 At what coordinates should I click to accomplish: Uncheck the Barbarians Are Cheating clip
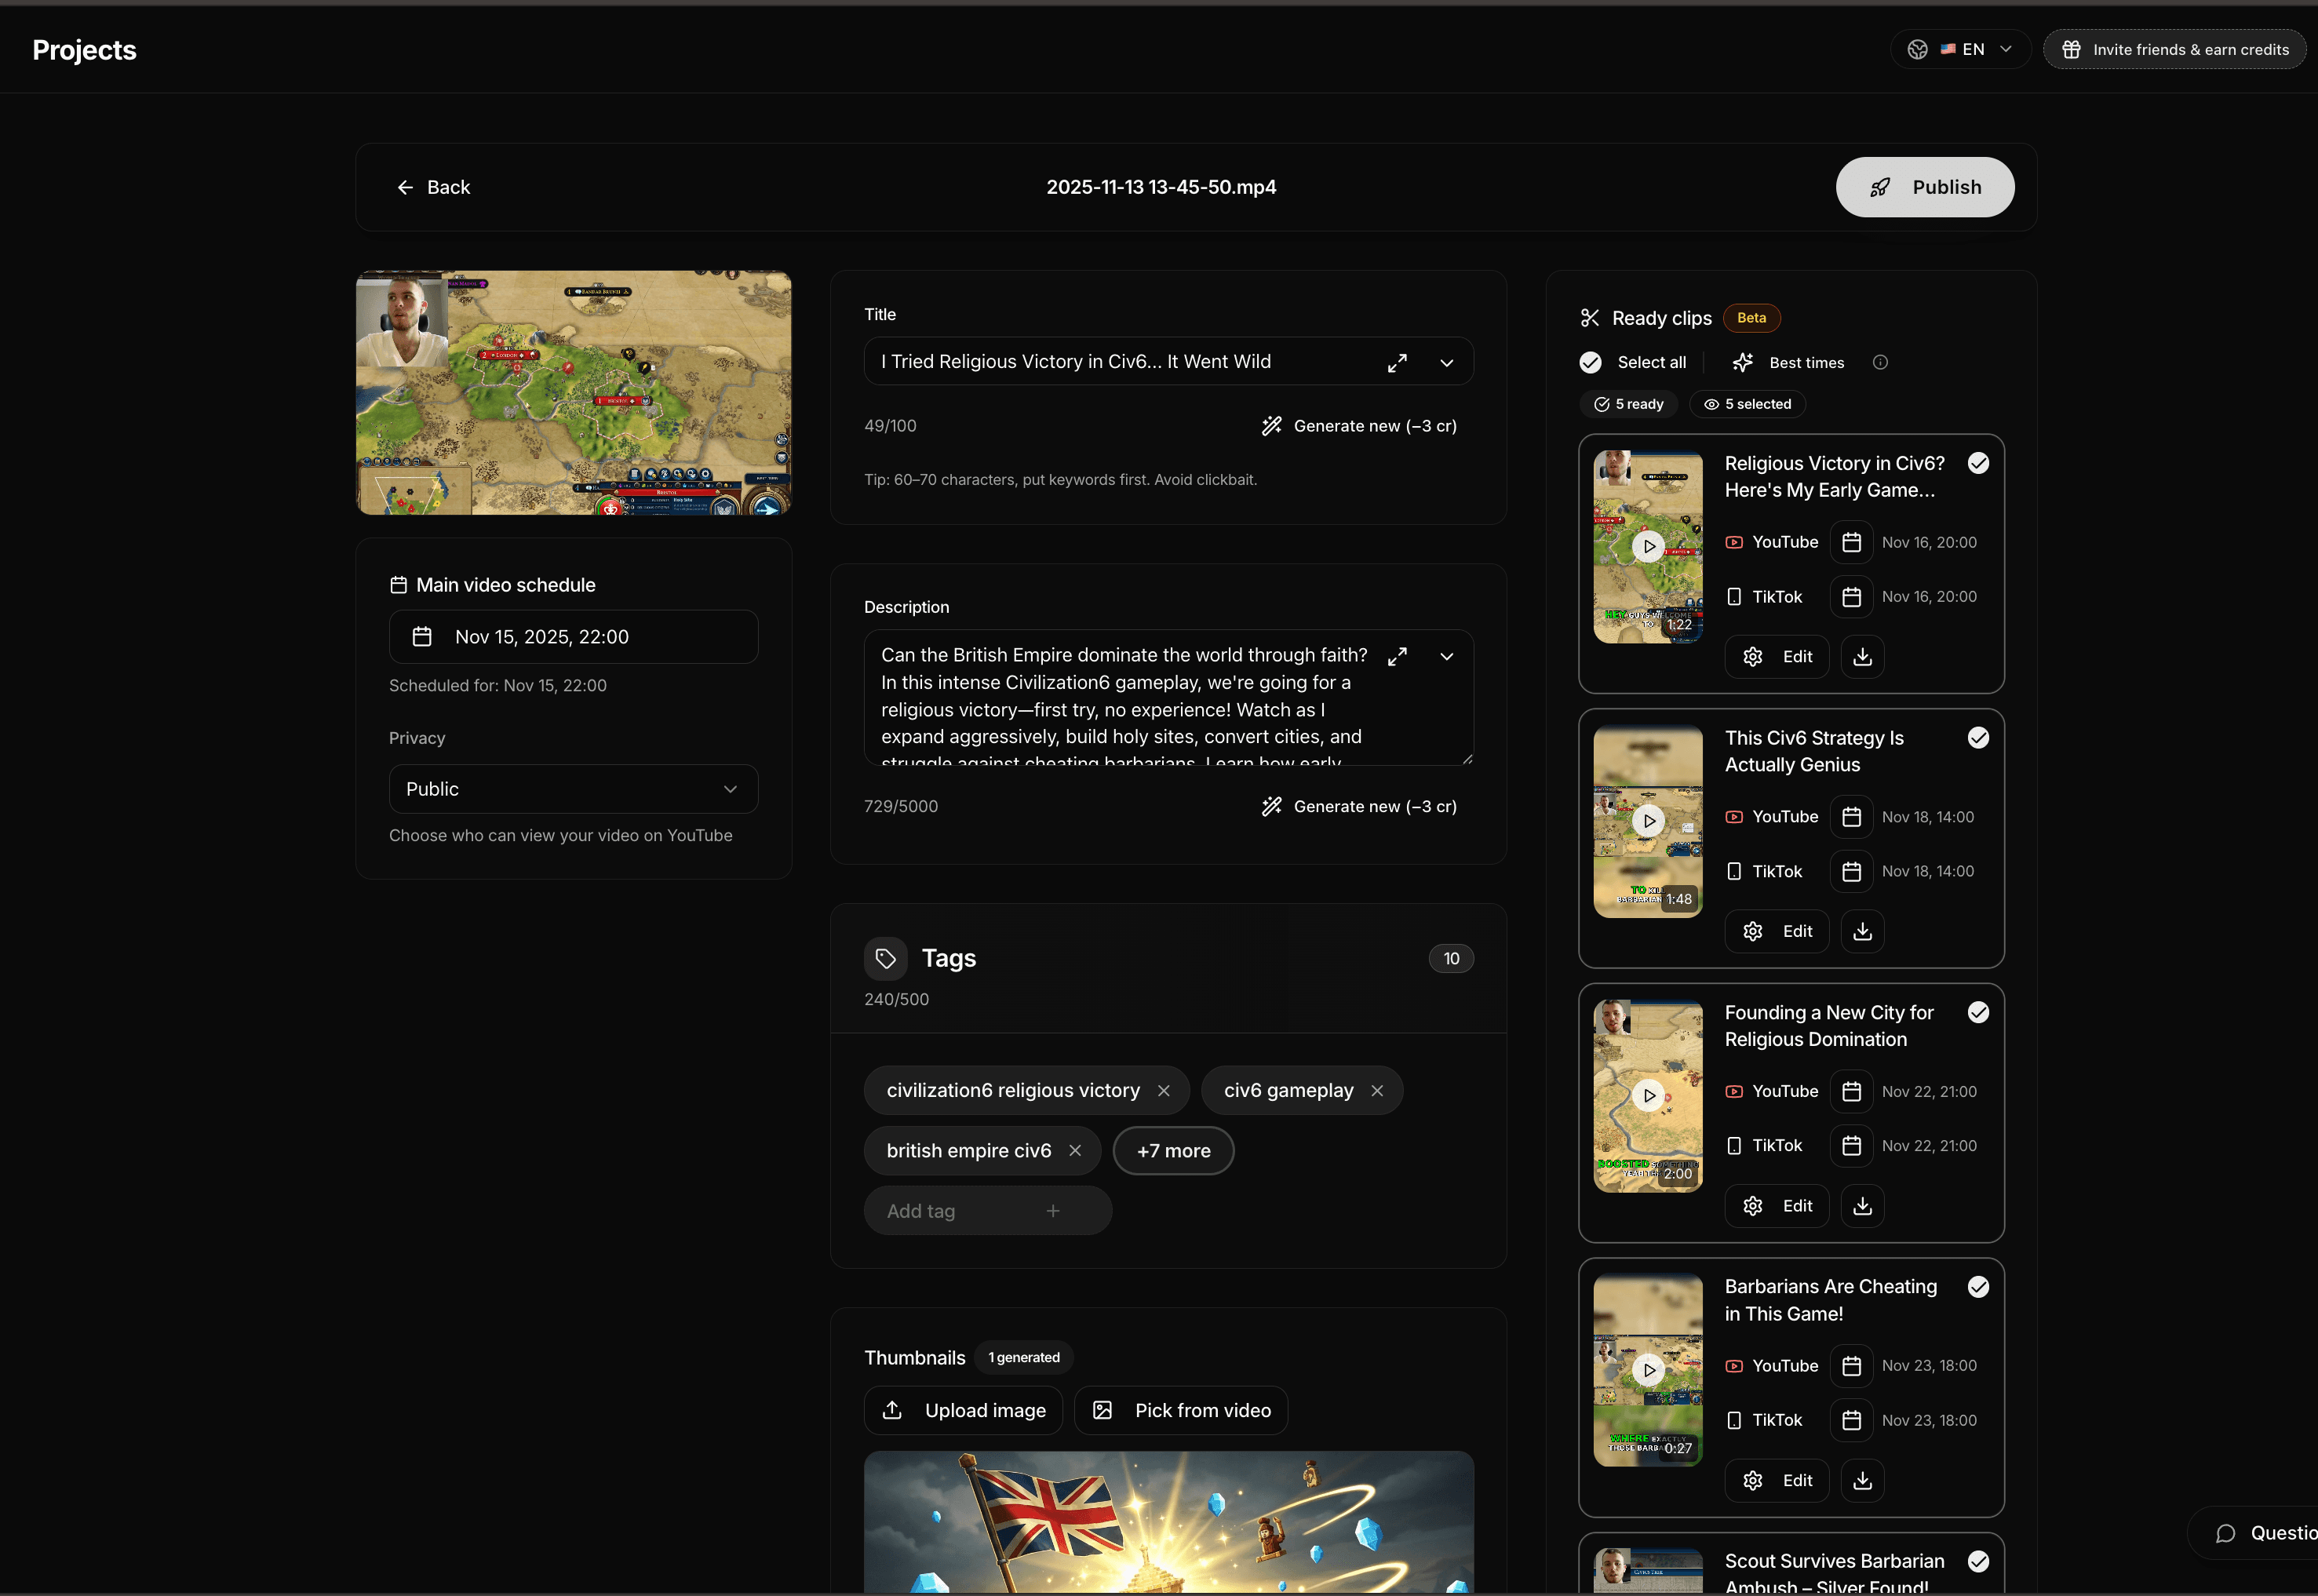click(x=1977, y=1287)
